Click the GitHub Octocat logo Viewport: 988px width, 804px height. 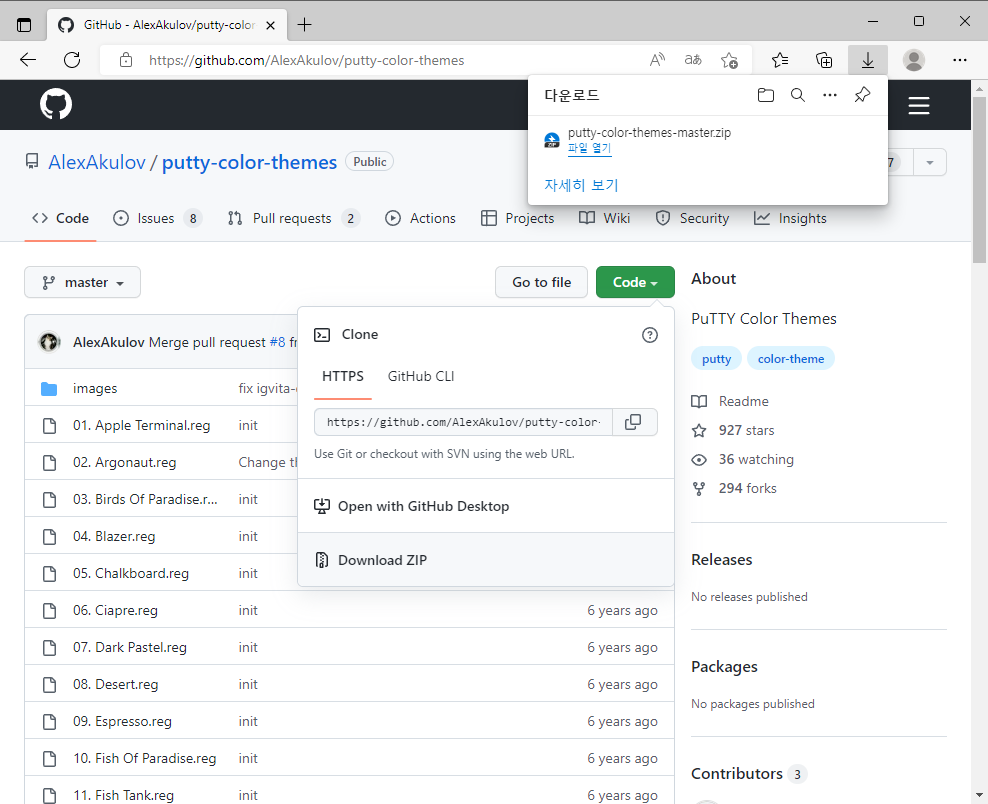[x=56, y=104]
